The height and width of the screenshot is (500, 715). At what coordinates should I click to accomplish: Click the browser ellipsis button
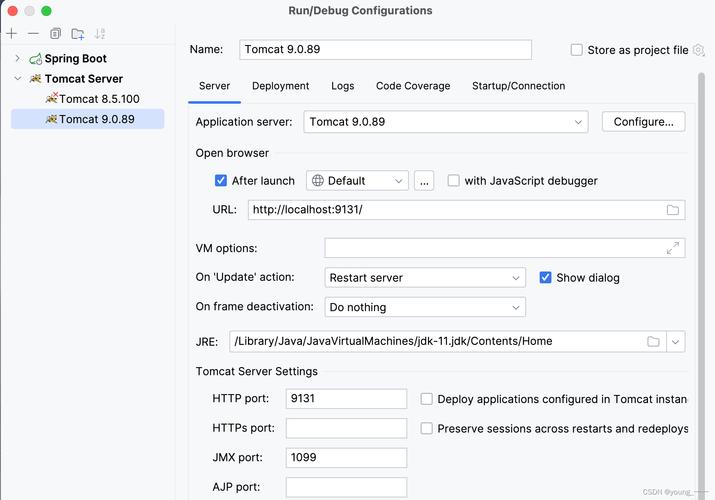424,180
